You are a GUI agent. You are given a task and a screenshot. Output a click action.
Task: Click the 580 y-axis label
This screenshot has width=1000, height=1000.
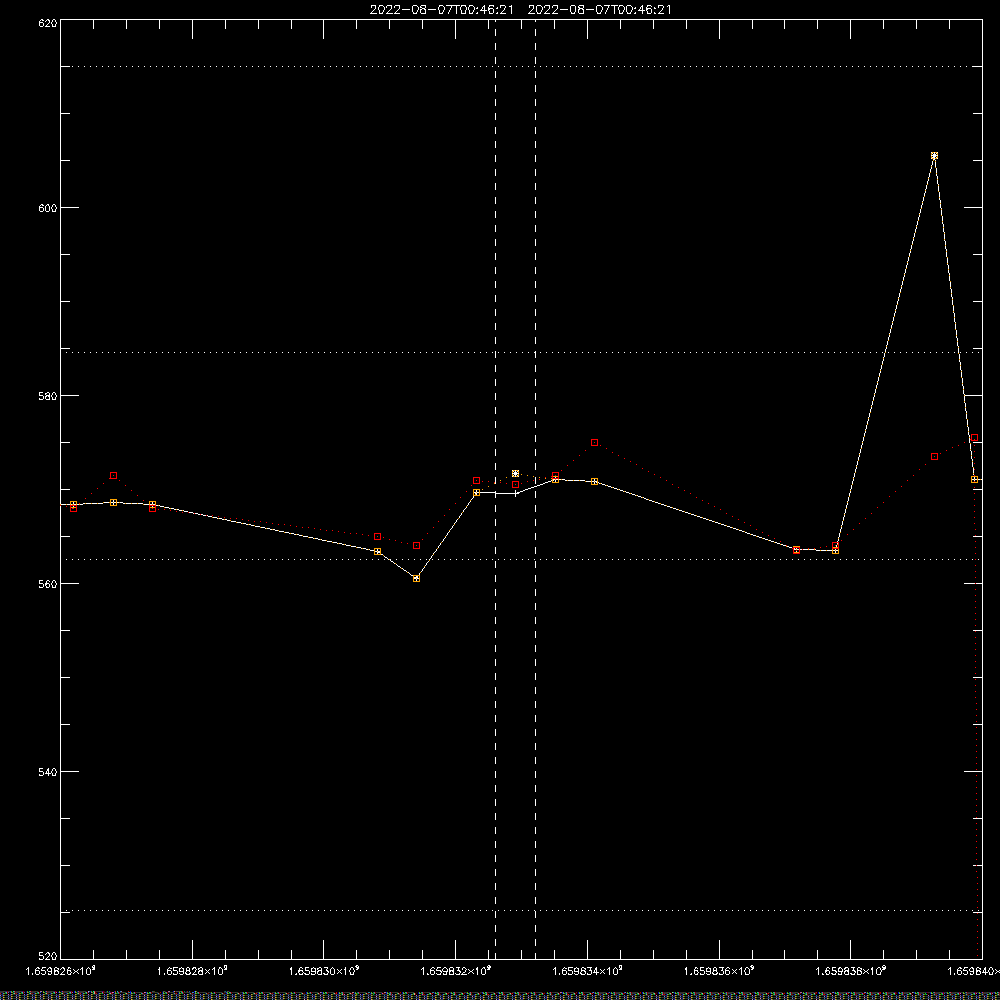tap(48, 396)
